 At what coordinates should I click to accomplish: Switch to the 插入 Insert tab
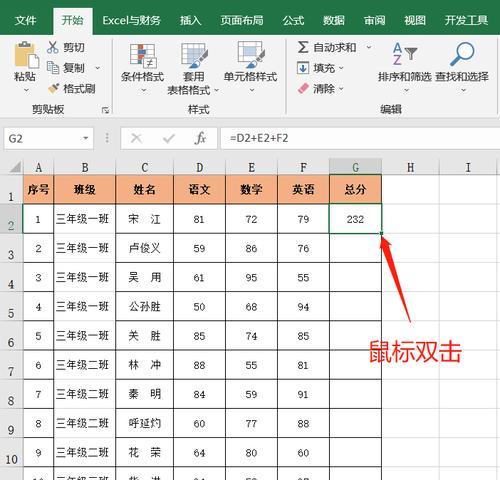(191, 21)
